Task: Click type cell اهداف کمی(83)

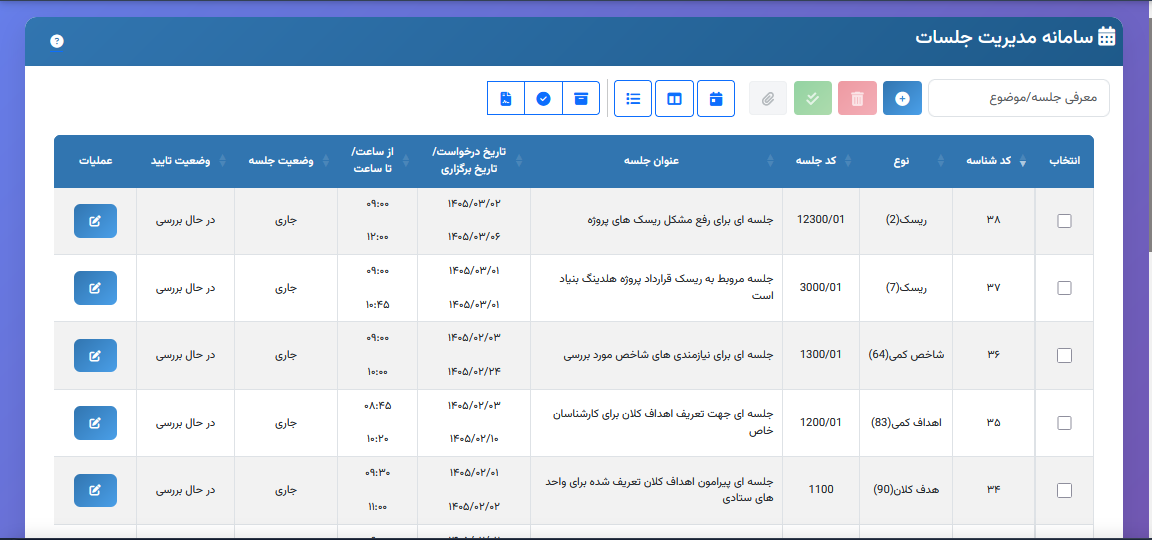Action: 907,423
